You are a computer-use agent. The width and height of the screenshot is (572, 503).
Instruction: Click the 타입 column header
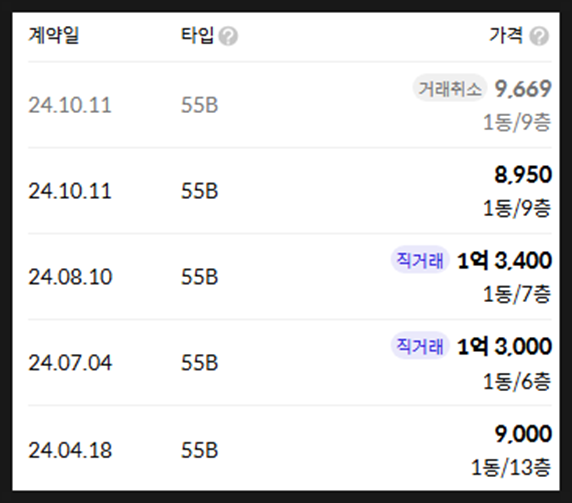click(197, 36)
